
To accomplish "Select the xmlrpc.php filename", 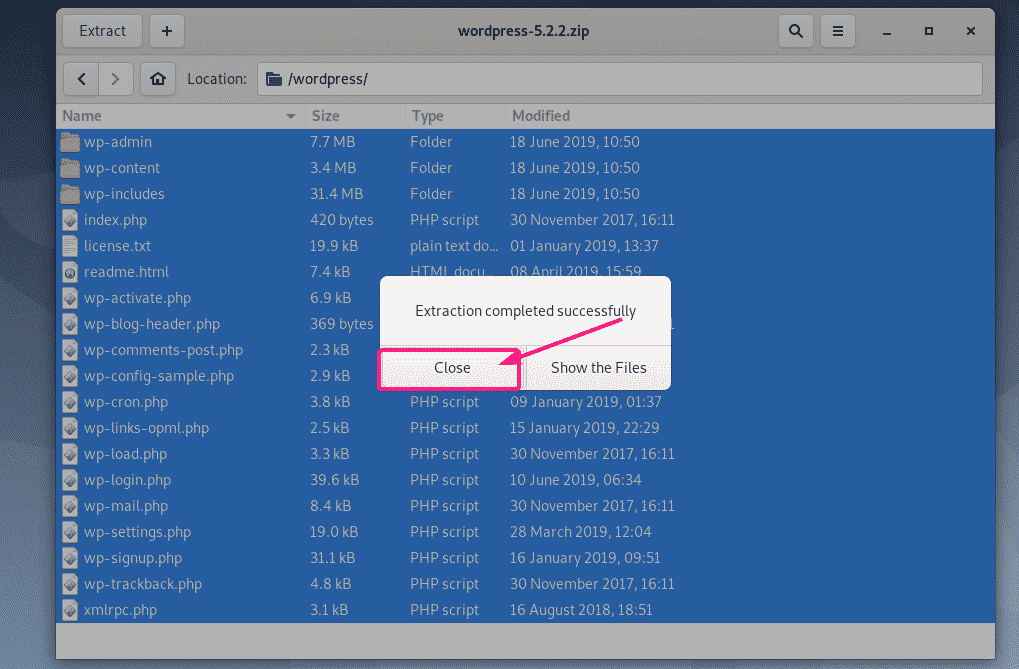I will [120, 610].
